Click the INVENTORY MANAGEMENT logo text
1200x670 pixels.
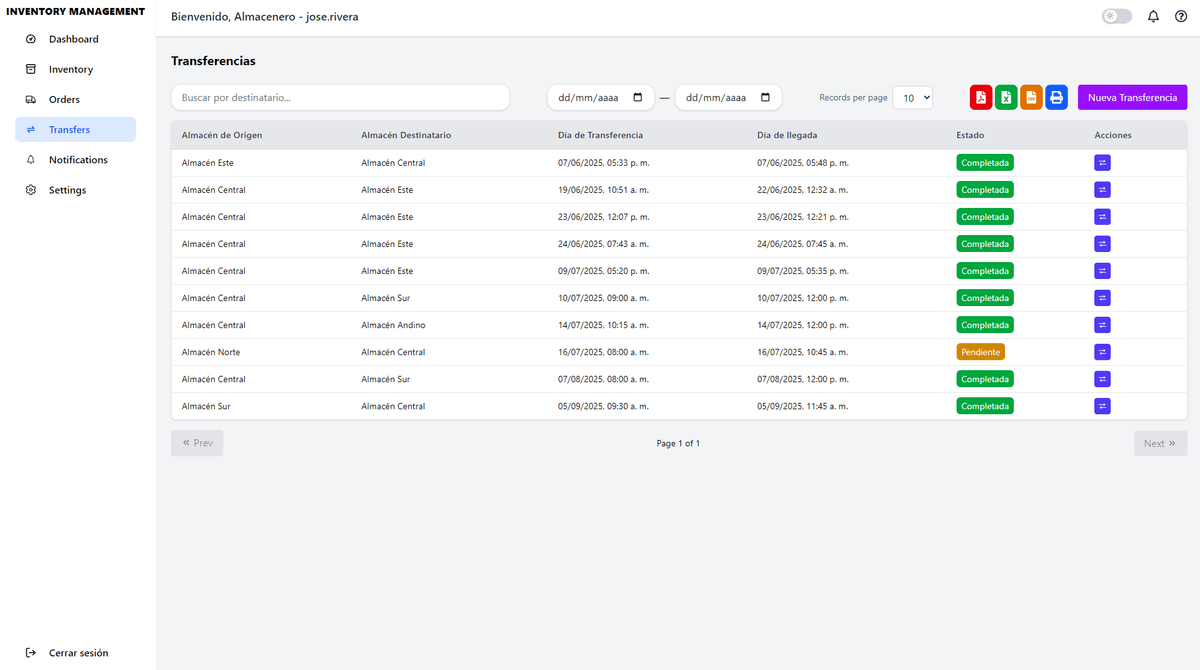76,11
